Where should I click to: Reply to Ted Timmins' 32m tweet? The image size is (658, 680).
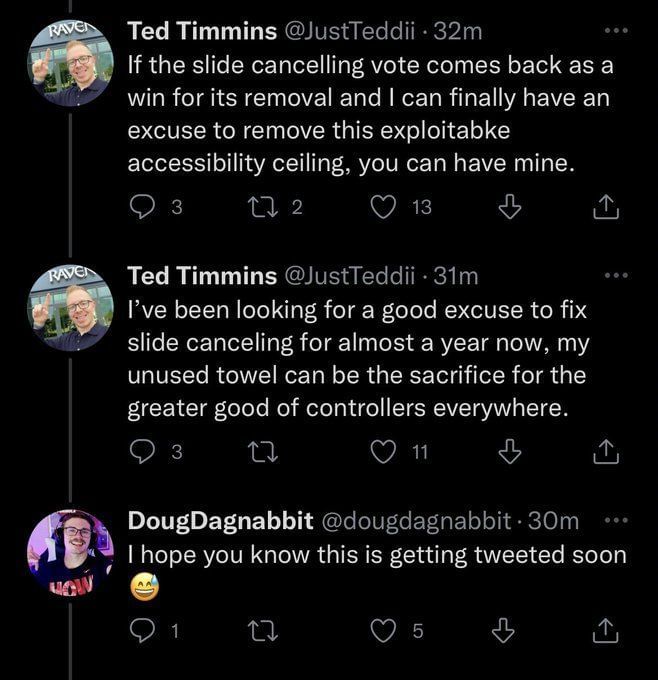pos(144,207)
